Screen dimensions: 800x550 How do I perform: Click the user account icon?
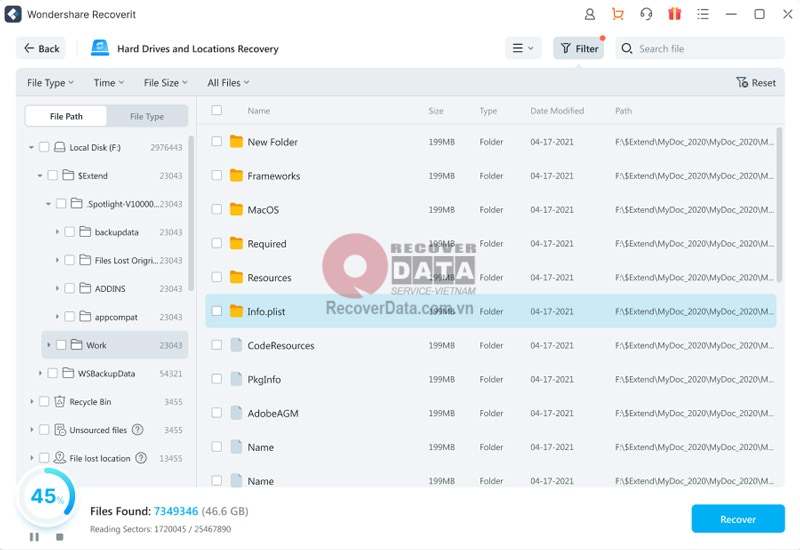click(589, 14)
